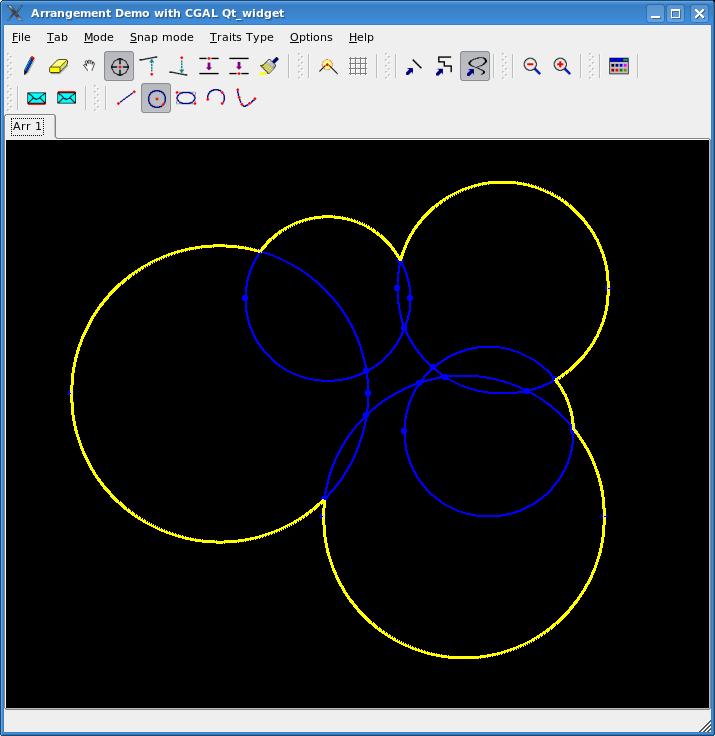This screenshot has width=715, height=736.
Task: Select the pencil insert tool
Action: [x=29, y=67]
